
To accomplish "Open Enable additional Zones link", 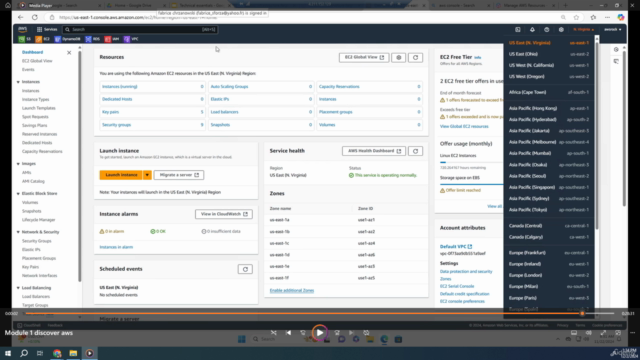I will pos(292,290).
